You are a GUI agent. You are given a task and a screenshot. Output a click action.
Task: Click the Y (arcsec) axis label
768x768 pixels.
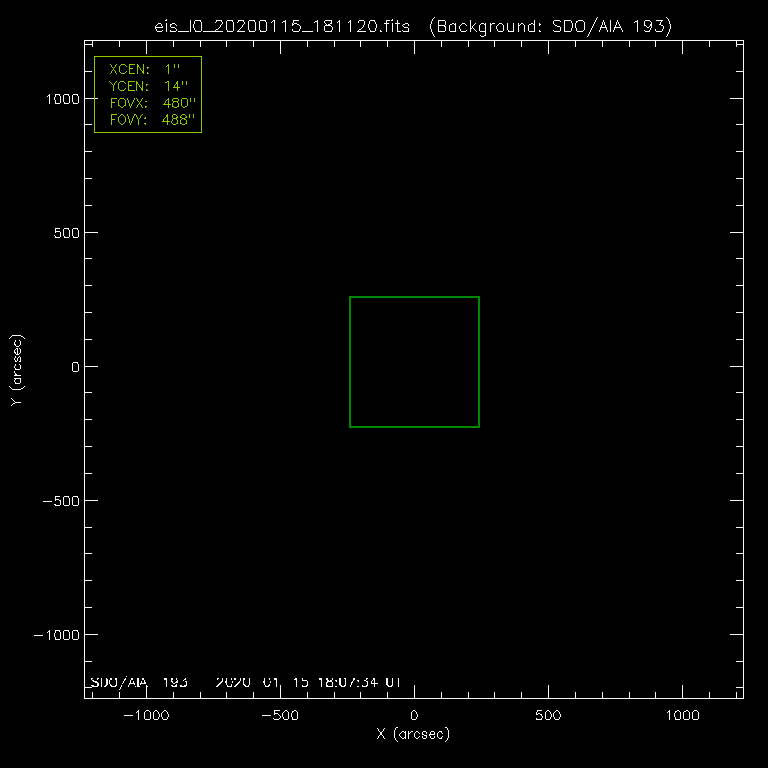click(15, 370)
